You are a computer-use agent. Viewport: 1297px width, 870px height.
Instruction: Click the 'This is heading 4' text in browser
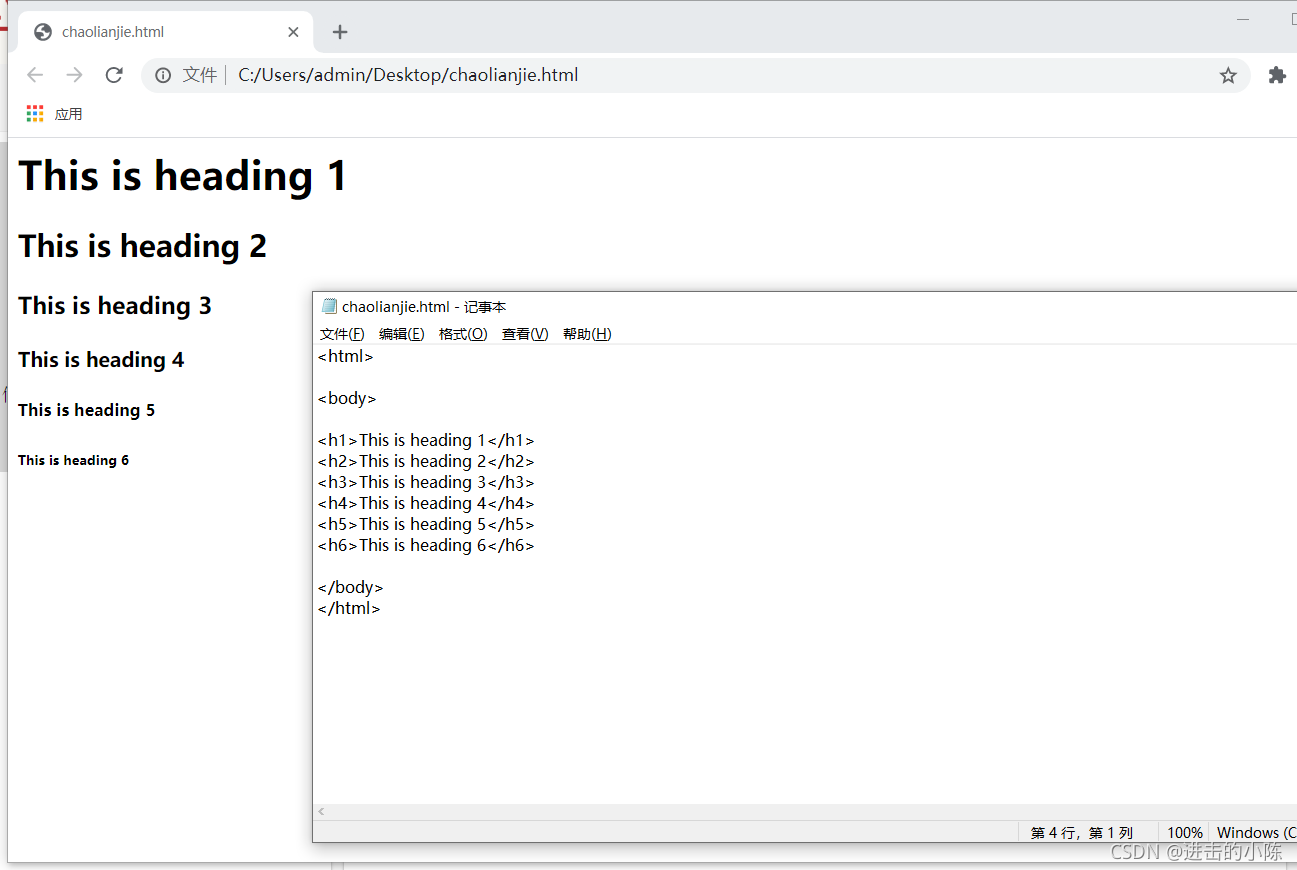tap(101, 360)
